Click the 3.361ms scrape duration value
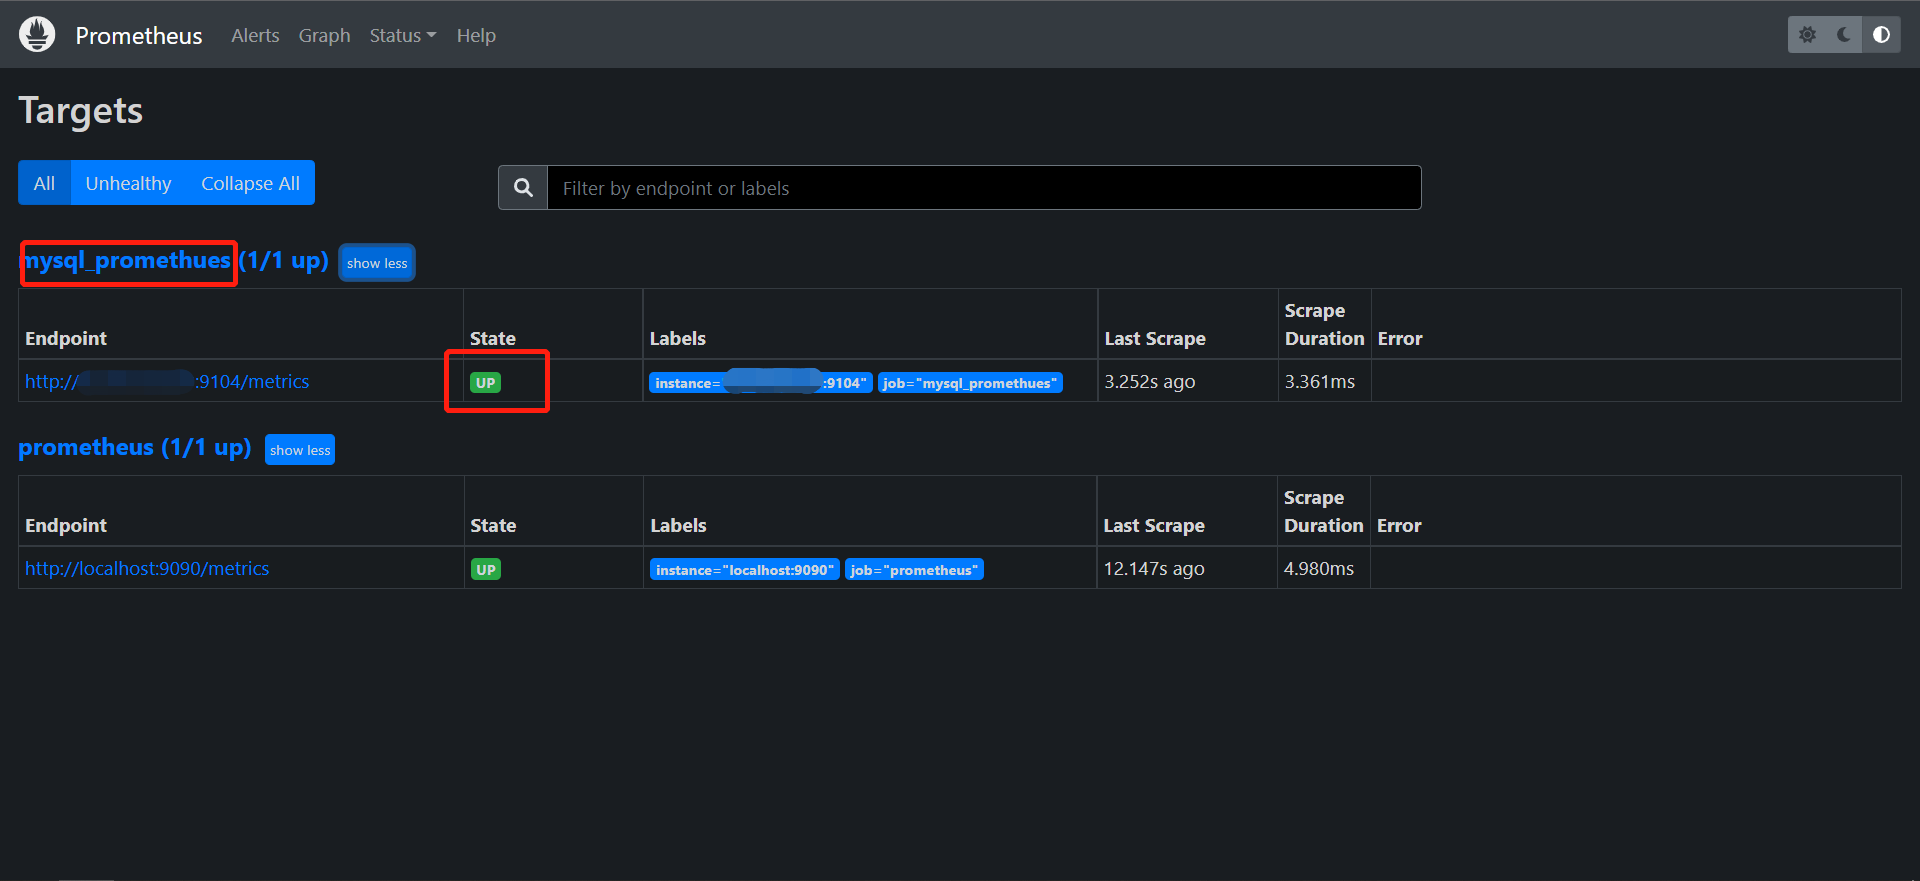This screenshot has height=881, width=1920. (1320, 381)
